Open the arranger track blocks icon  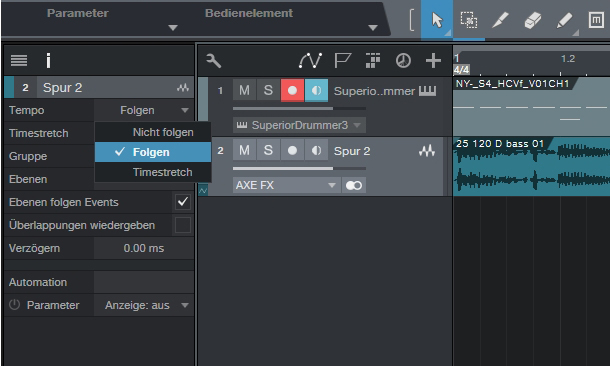click(373, 61)
